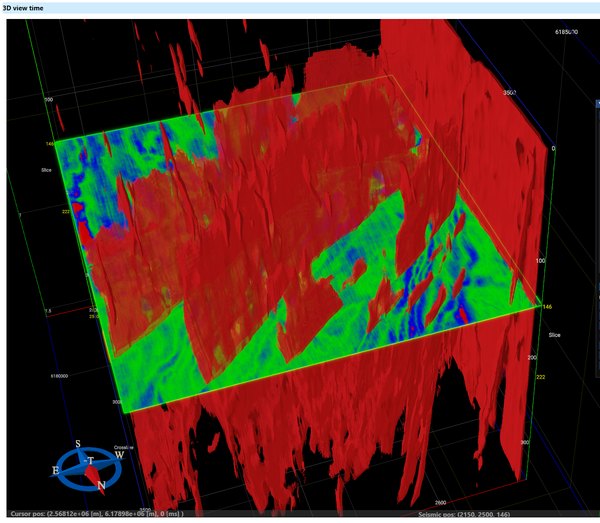This screenshot has height=523, width=600.
Task: Click the Cursor pos status bar readout
Action: 97,514
